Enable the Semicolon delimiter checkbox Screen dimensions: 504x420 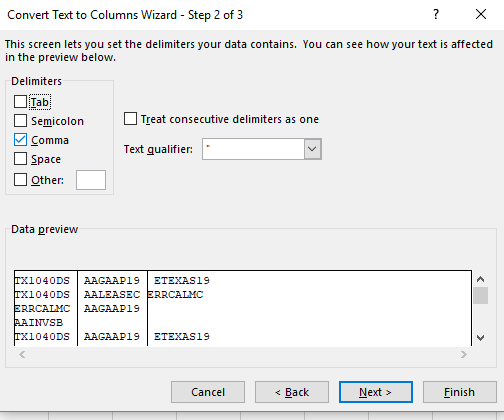(20, 121)
